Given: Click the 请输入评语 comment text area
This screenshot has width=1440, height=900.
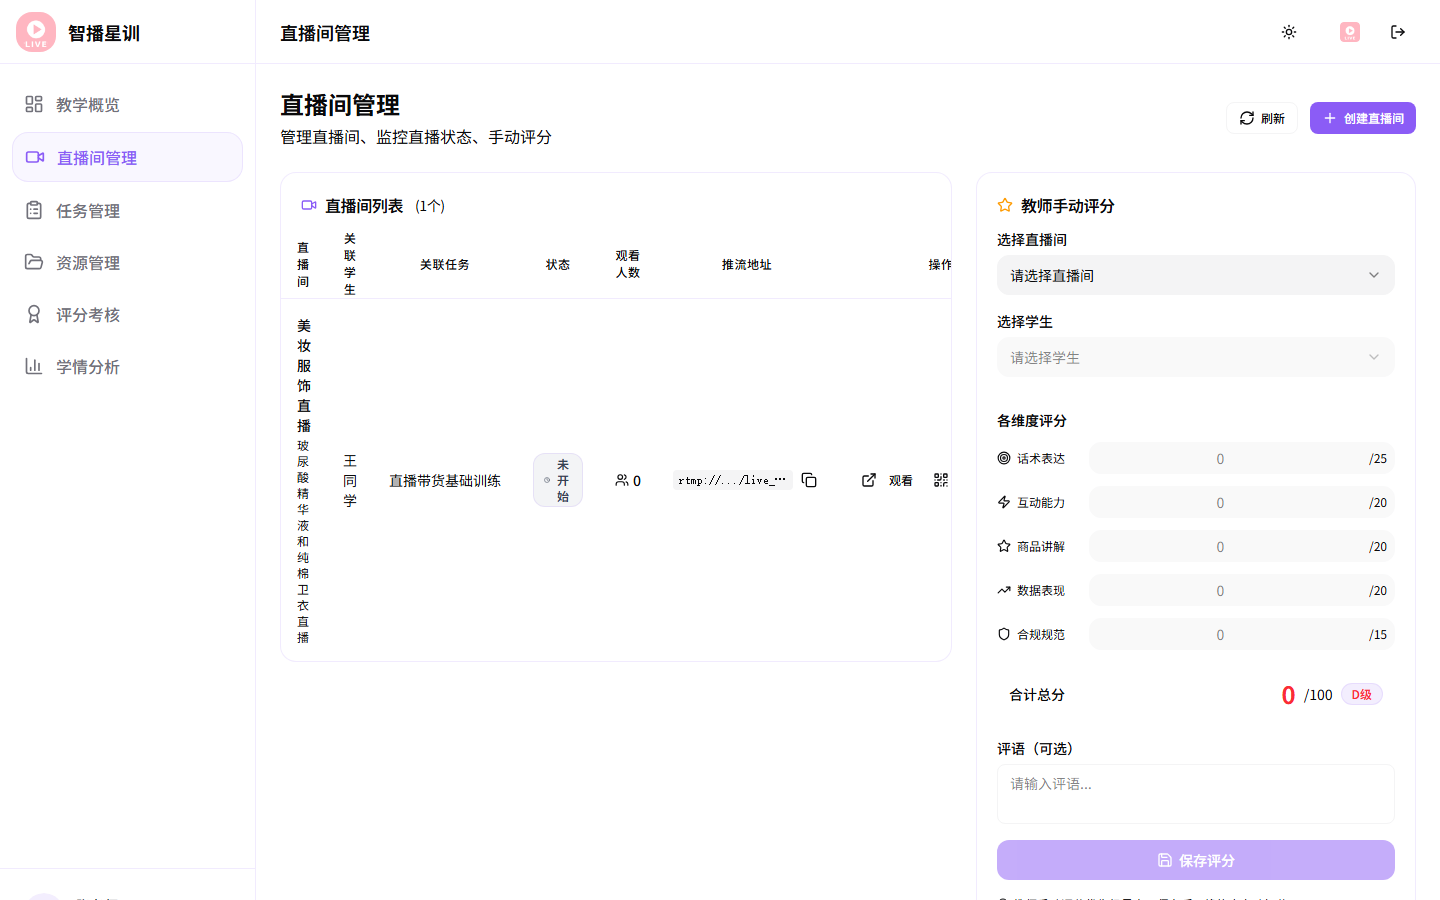Looking at the screenshot, I should pos(1195,794).
